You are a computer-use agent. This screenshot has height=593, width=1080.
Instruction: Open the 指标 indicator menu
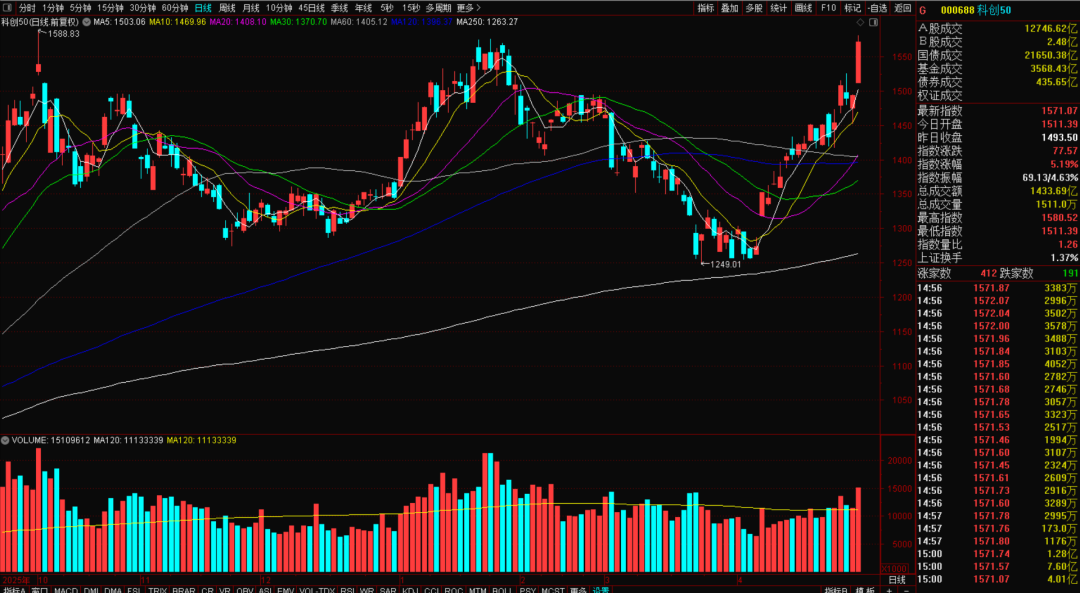click(x=706, y=8)
